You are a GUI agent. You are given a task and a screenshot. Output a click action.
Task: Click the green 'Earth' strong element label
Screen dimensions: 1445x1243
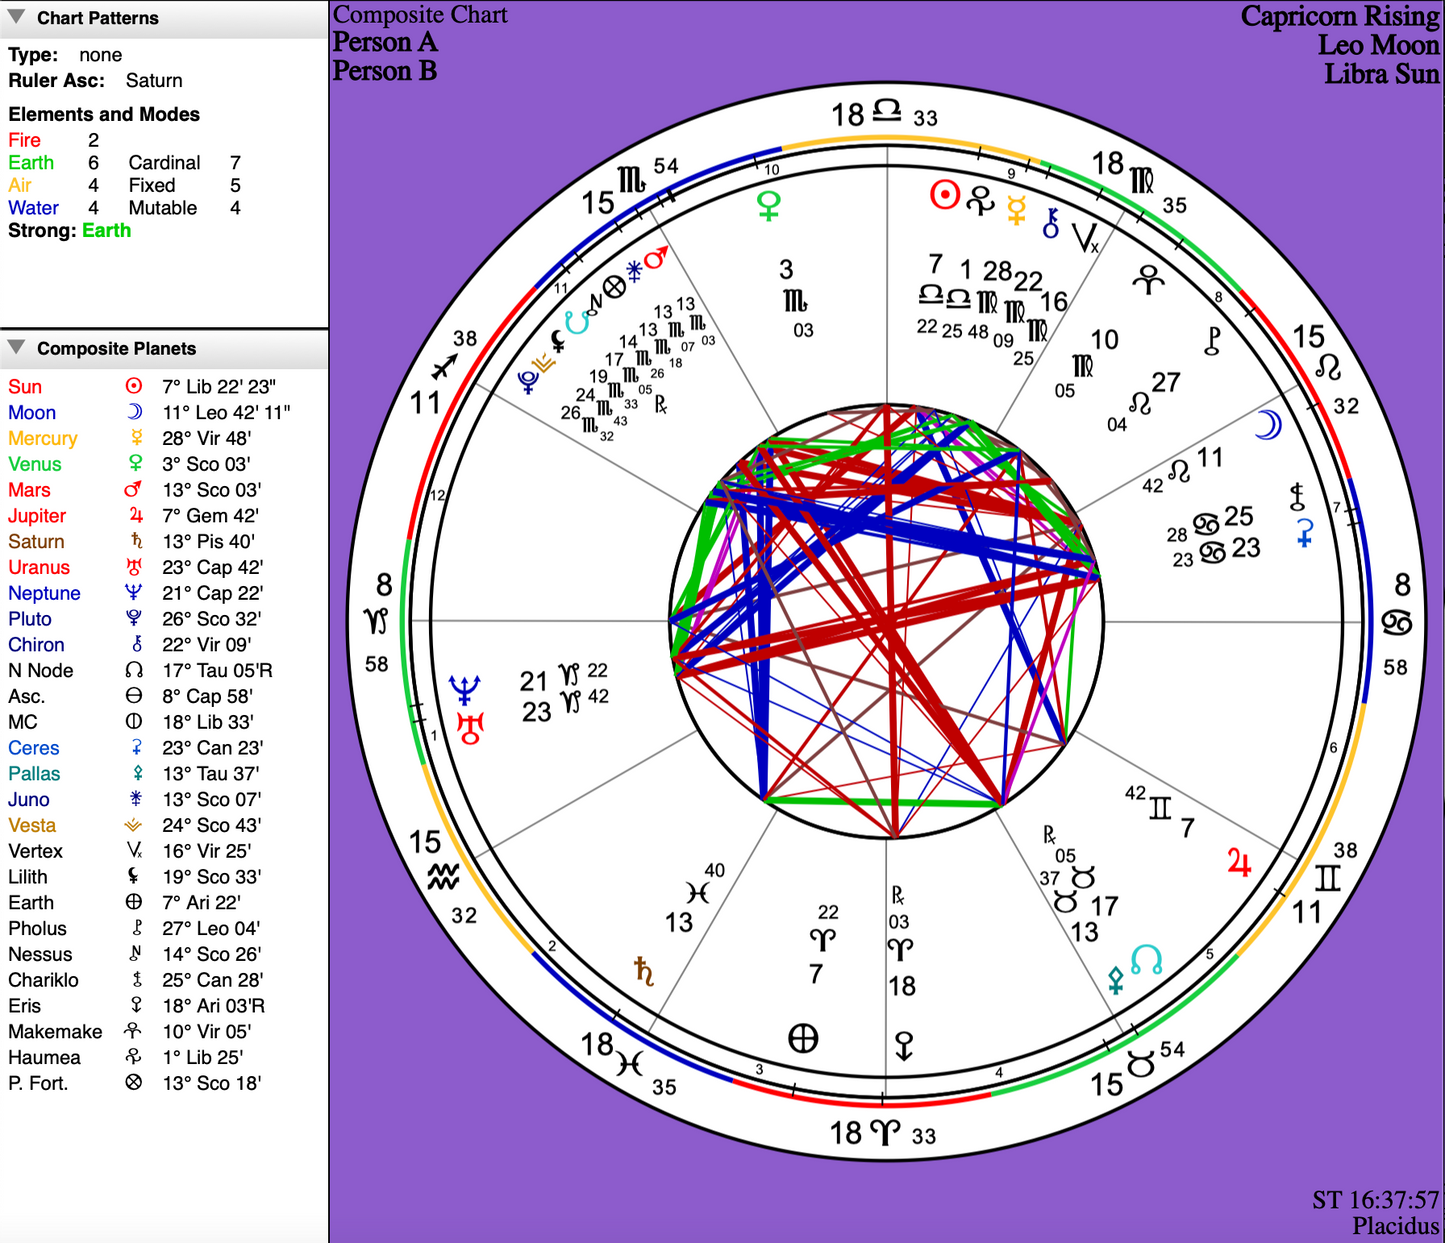[106, 231]
